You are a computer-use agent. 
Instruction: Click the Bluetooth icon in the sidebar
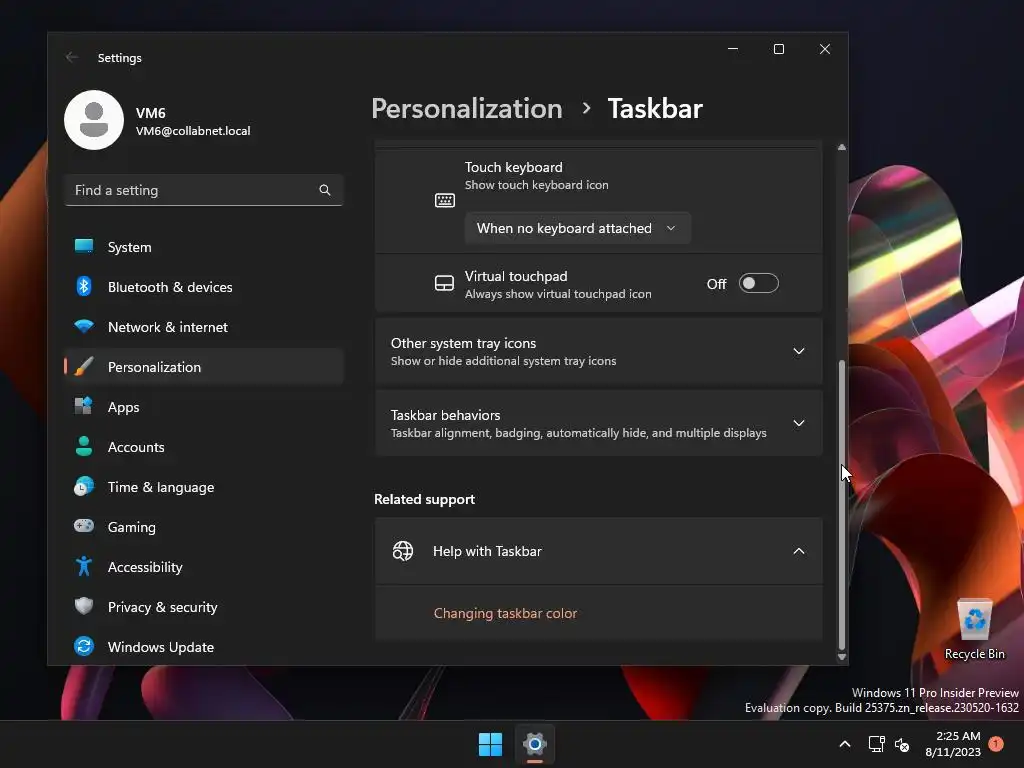click(84, 286)
